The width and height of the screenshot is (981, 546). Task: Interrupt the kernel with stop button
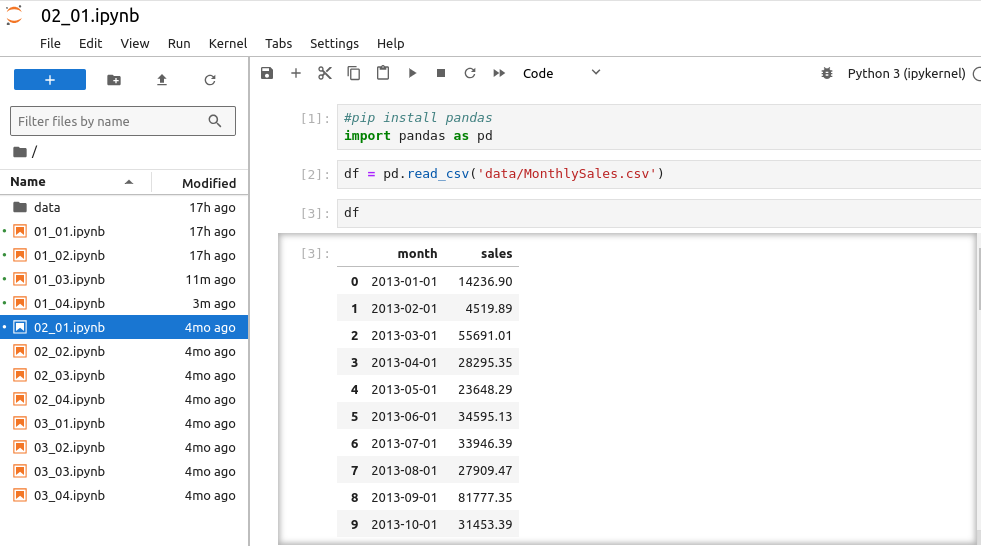click(x=441, y=73)
